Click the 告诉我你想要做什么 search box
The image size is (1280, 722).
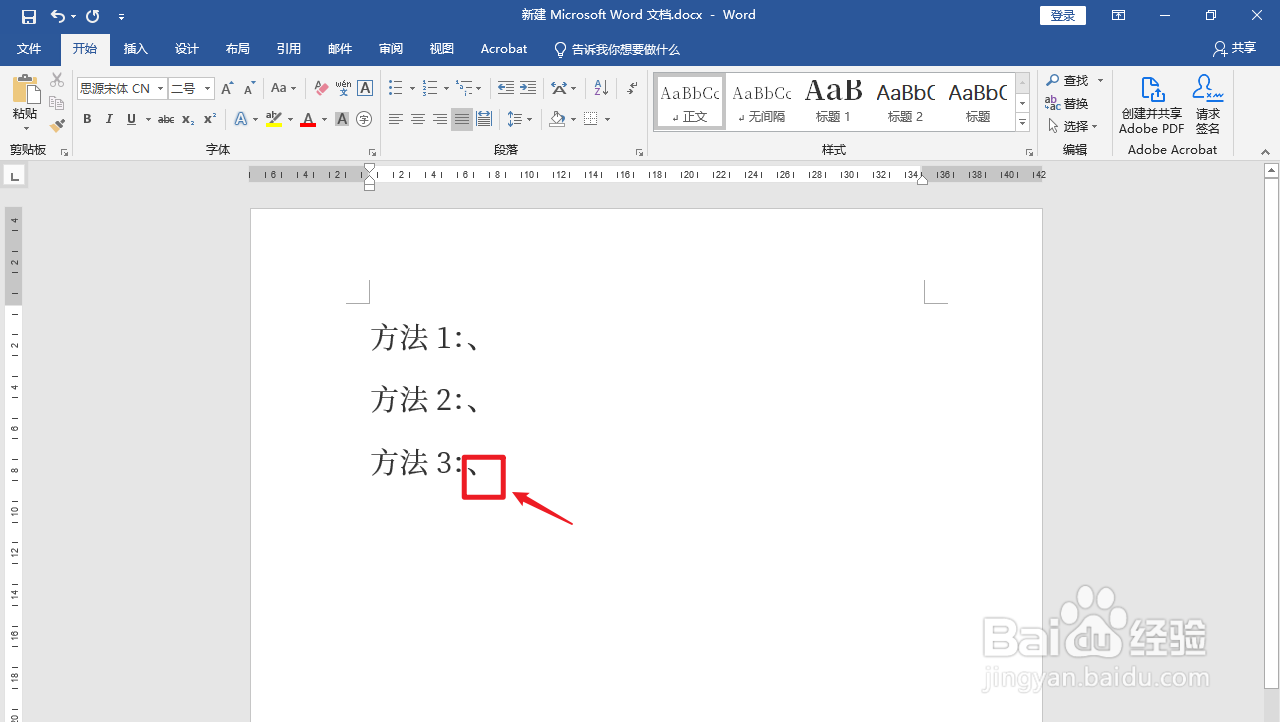617,49
